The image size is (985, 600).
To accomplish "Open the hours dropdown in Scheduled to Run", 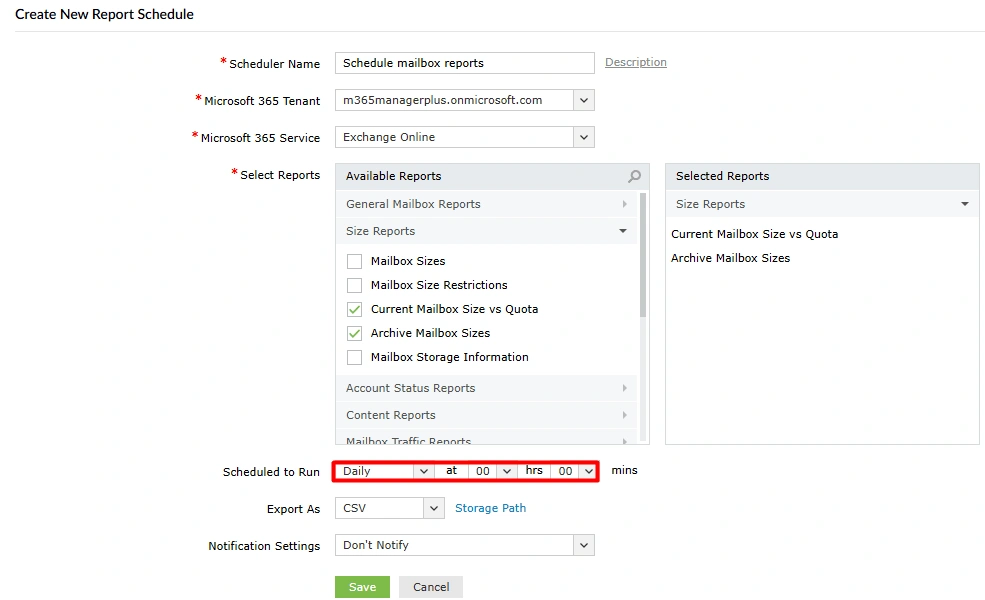I will [508, 471].
